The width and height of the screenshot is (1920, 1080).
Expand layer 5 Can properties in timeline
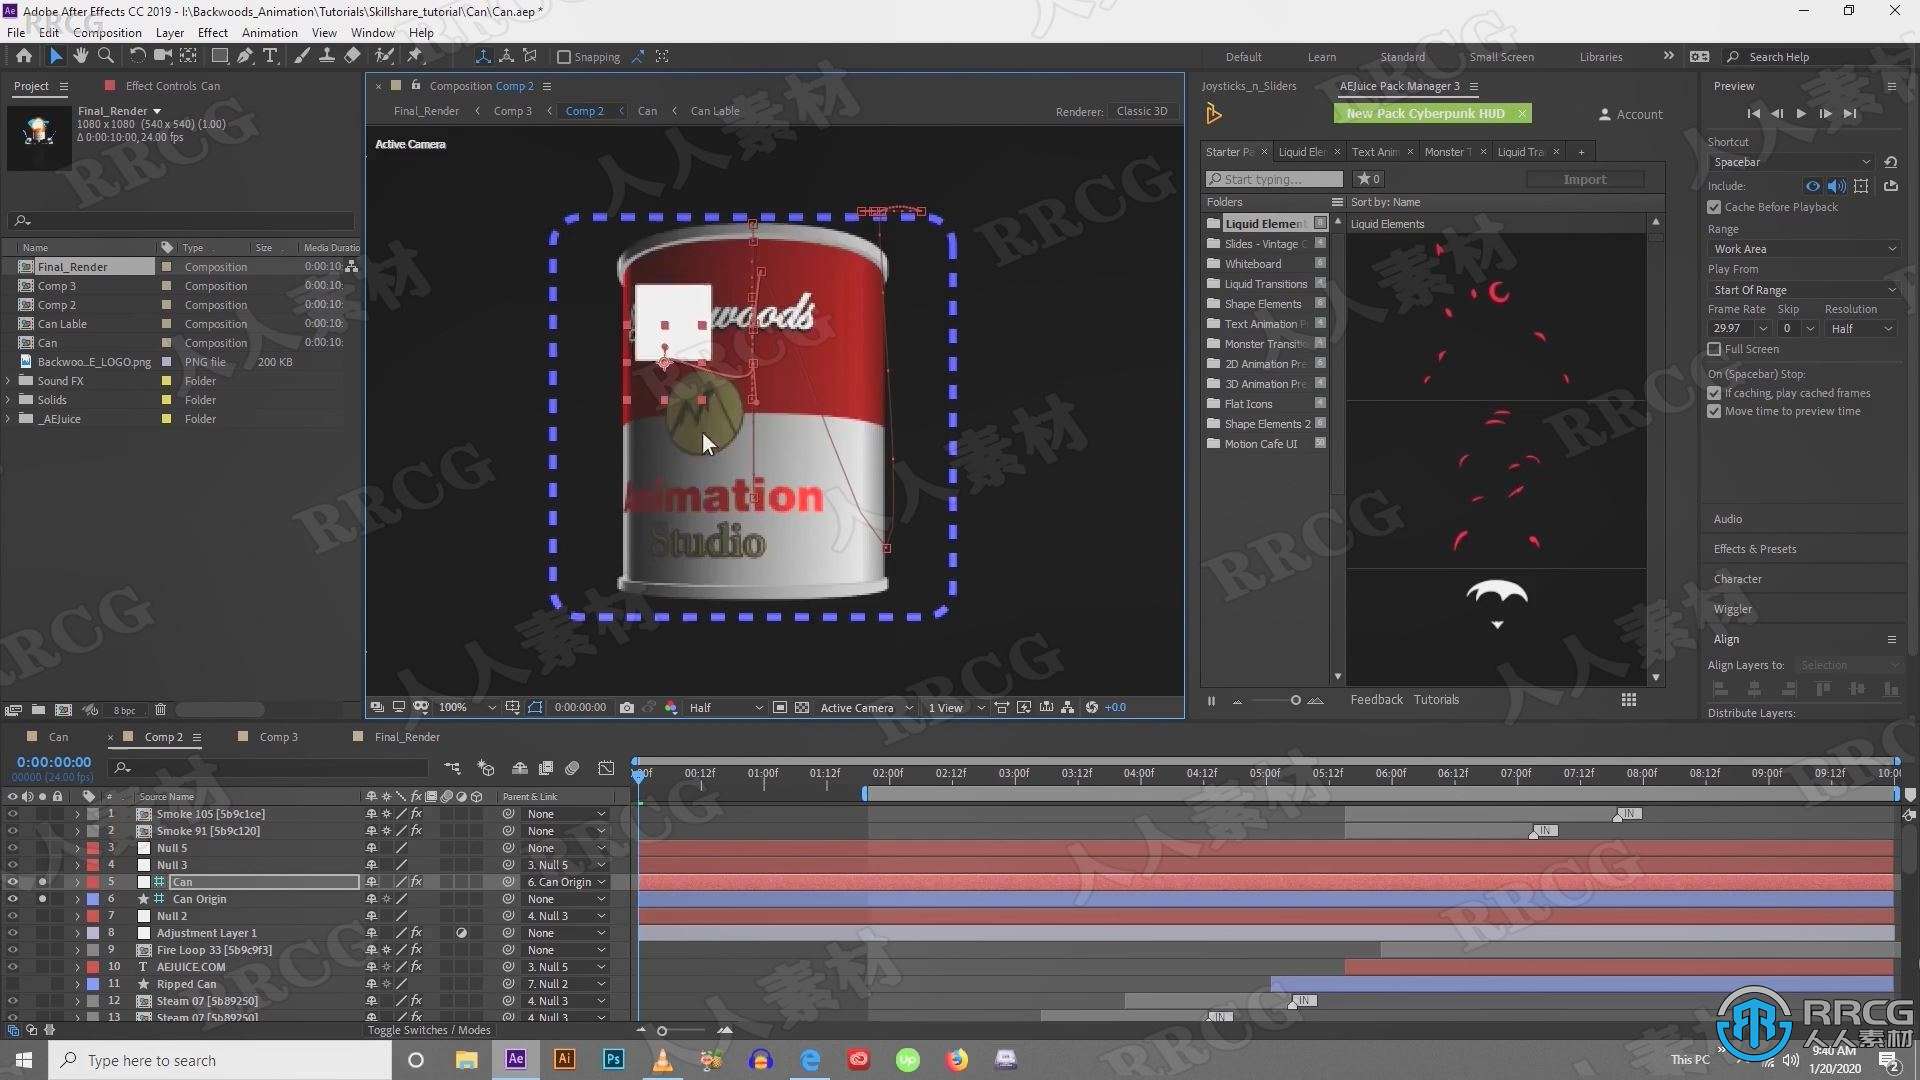point(76,881)
